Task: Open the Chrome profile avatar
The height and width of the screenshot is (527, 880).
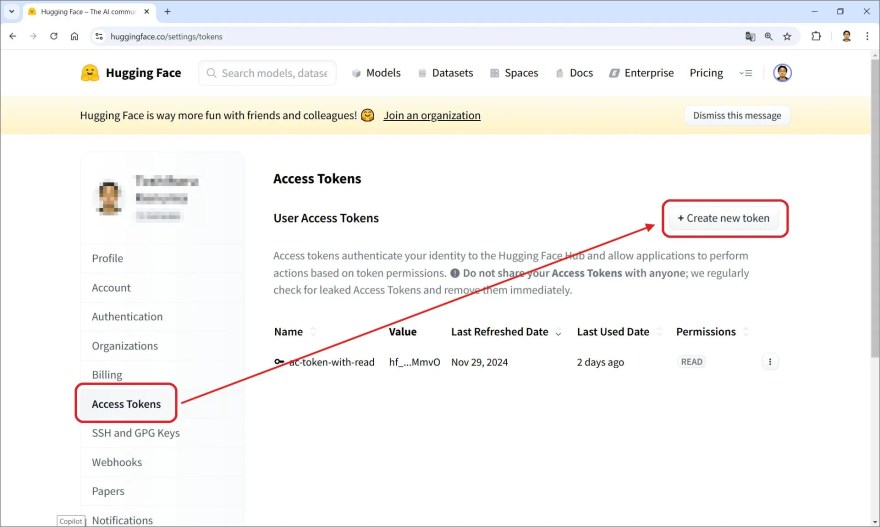Action: point(846,36)
